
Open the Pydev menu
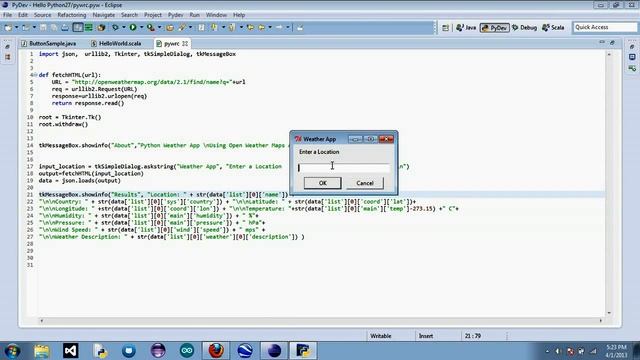tap(176, 15)
